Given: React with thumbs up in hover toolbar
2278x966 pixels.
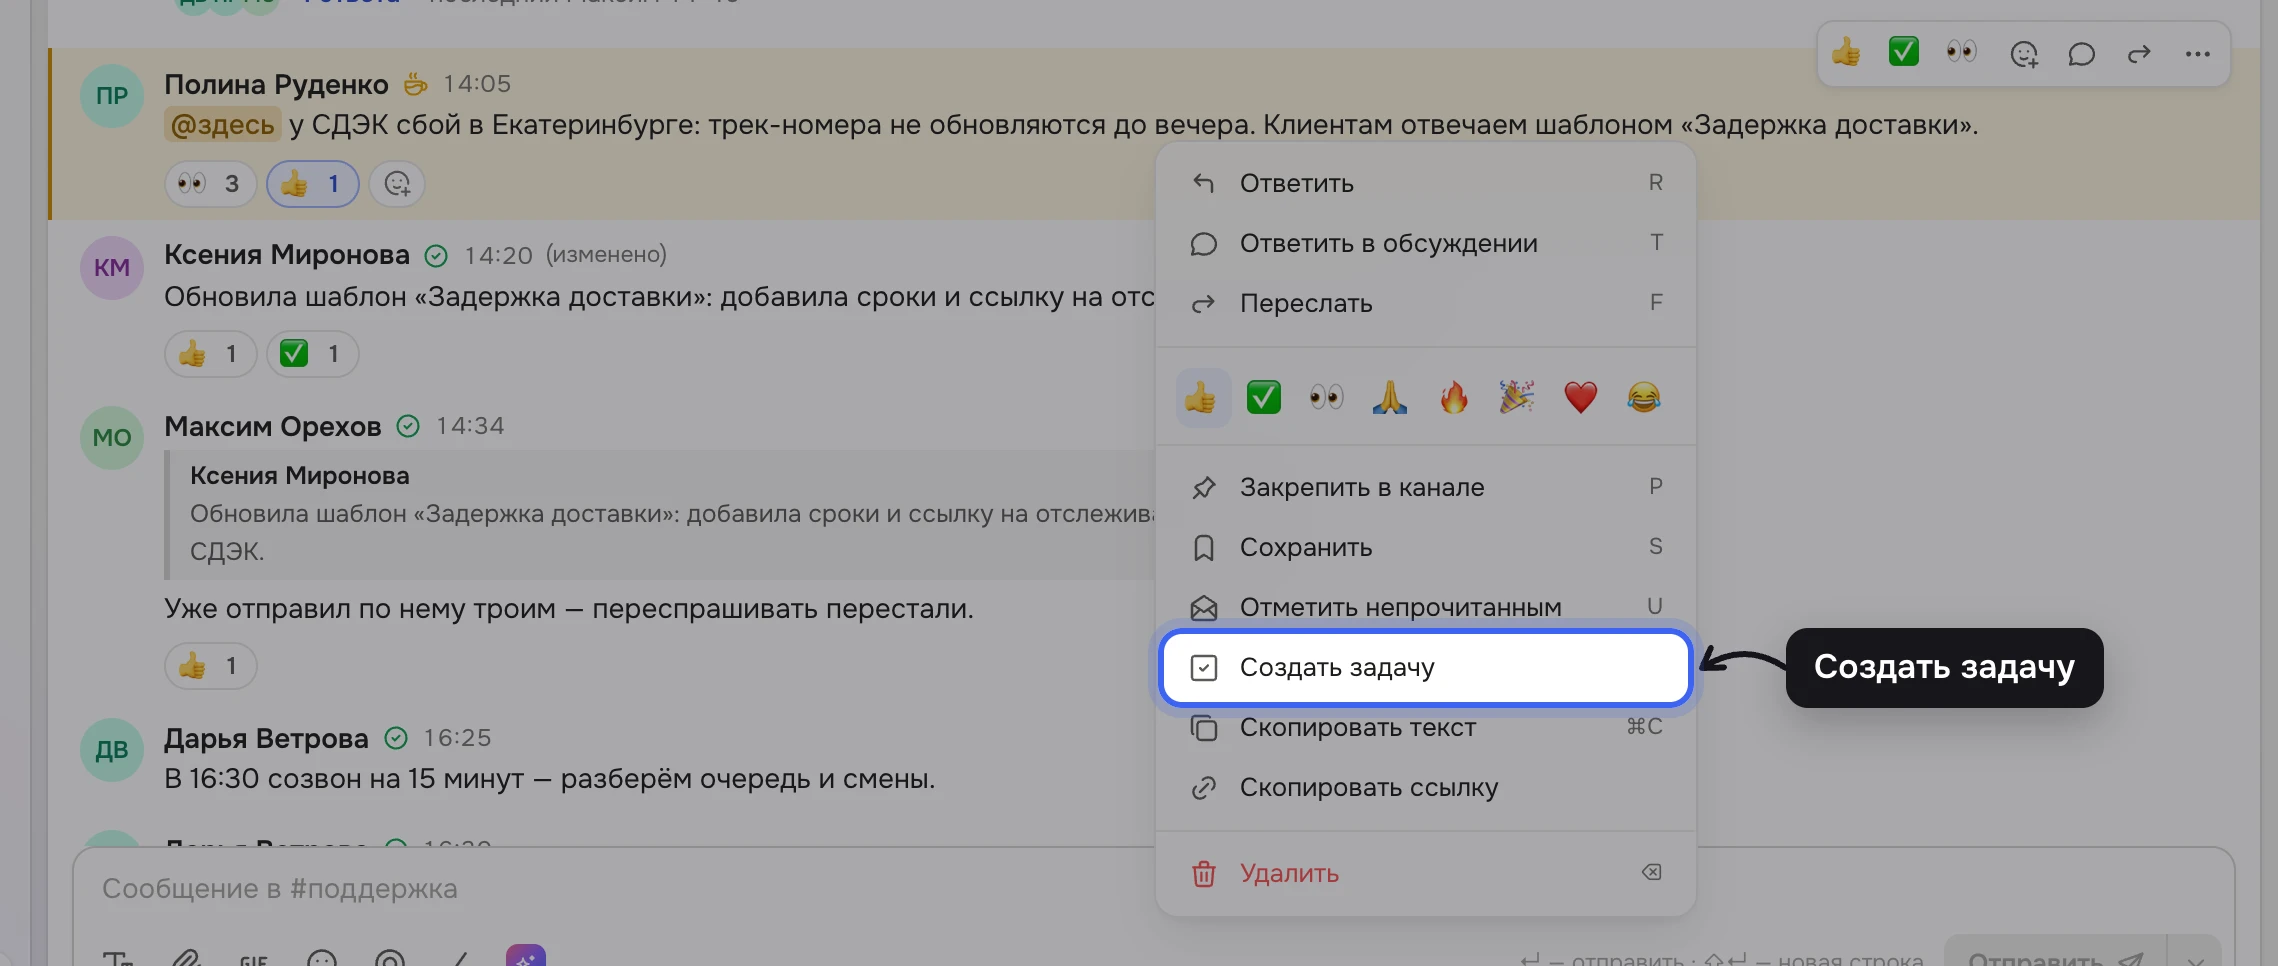Looking at the screenshot, I should click(x=1846, y=53).
